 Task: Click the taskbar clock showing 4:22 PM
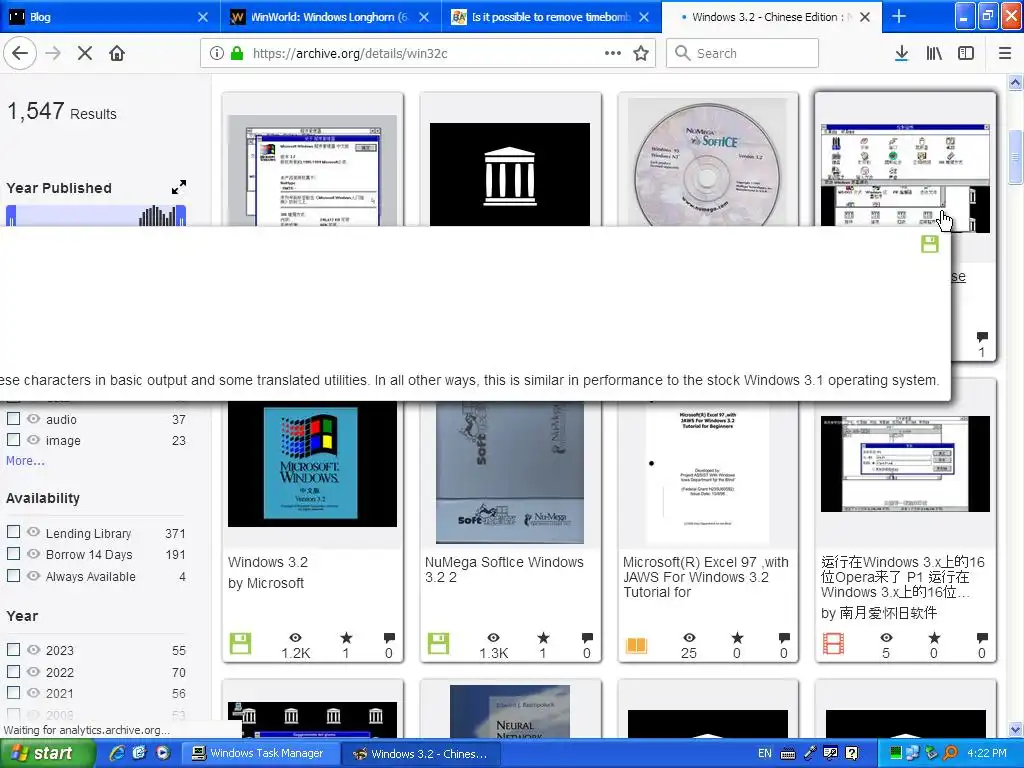(987, 754)
